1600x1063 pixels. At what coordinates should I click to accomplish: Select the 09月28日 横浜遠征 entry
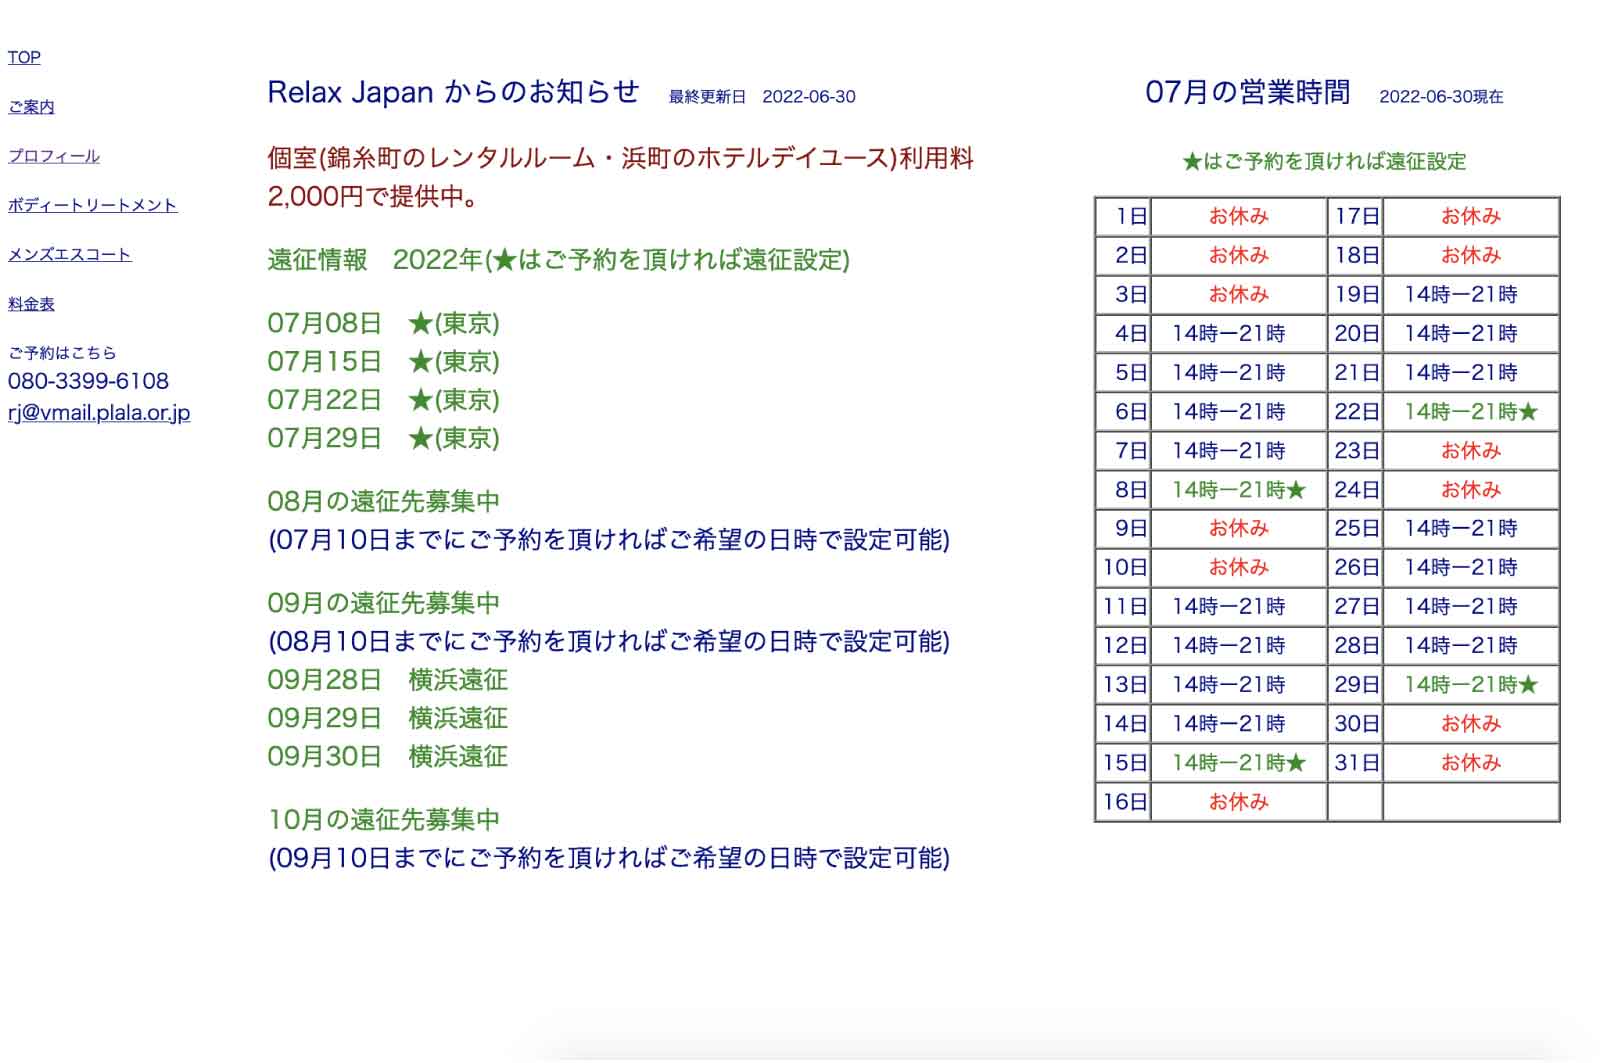(x=387, y=680)
